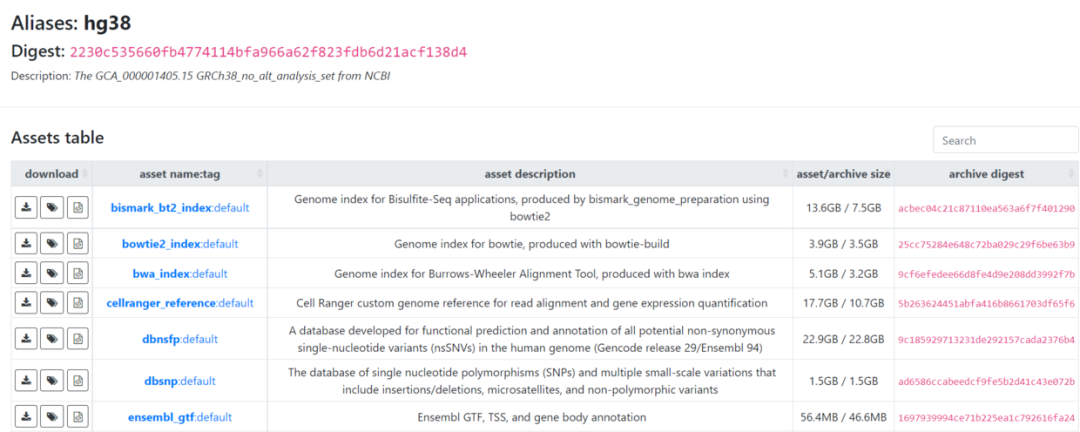1080x432 pixels.
Task: Sort table by download column
Action: [52, 174]
